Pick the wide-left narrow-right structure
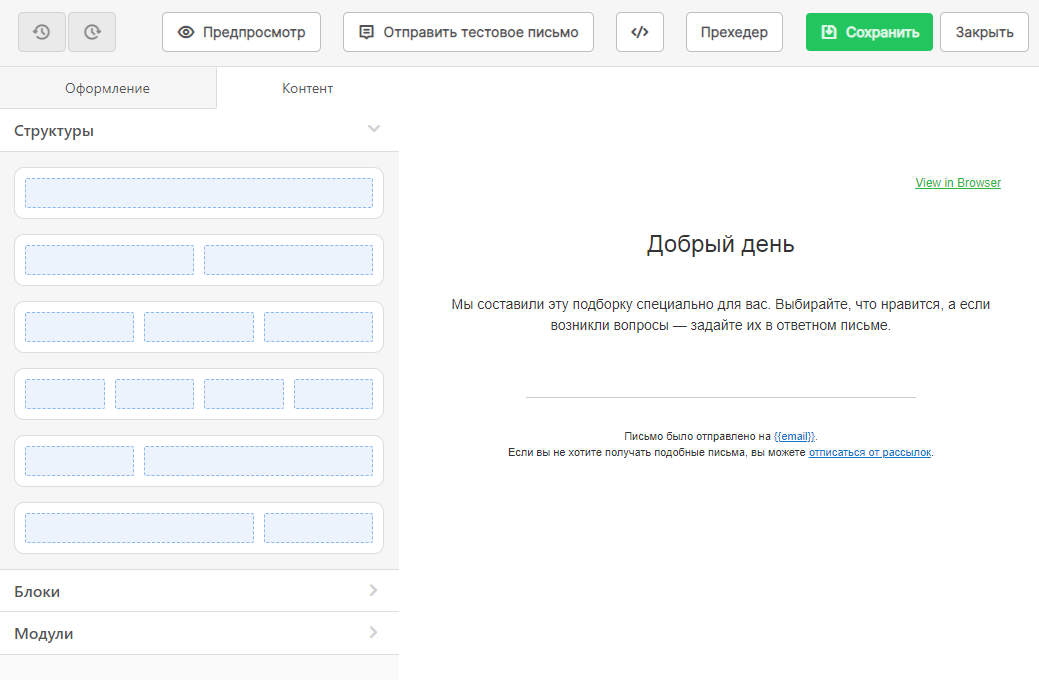 [x=199, y=527]
